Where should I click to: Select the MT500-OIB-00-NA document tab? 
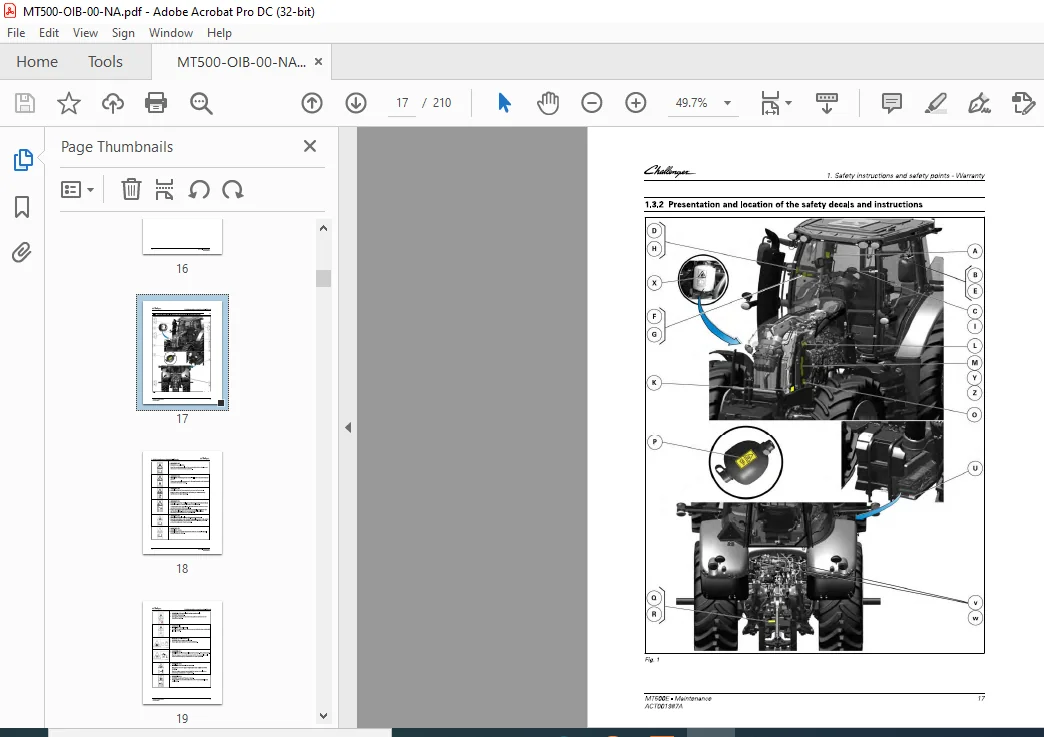coord(241,62)
